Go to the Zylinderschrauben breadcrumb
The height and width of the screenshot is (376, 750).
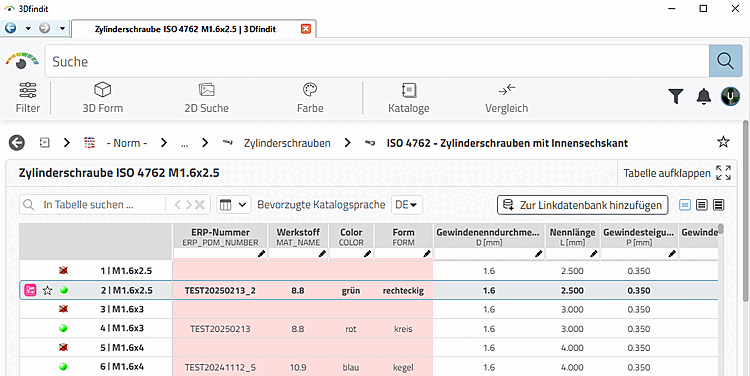pyautogui.click(x=287, y=143)
